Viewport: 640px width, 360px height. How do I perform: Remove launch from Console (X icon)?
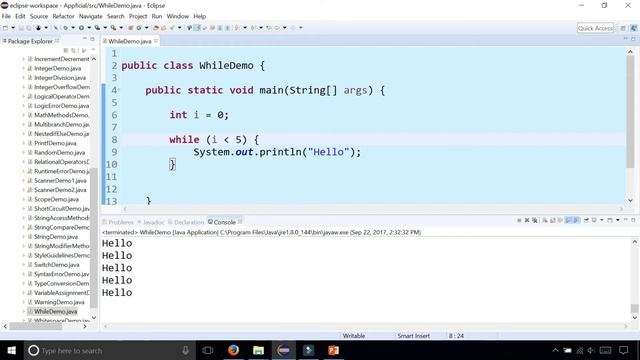527,220
